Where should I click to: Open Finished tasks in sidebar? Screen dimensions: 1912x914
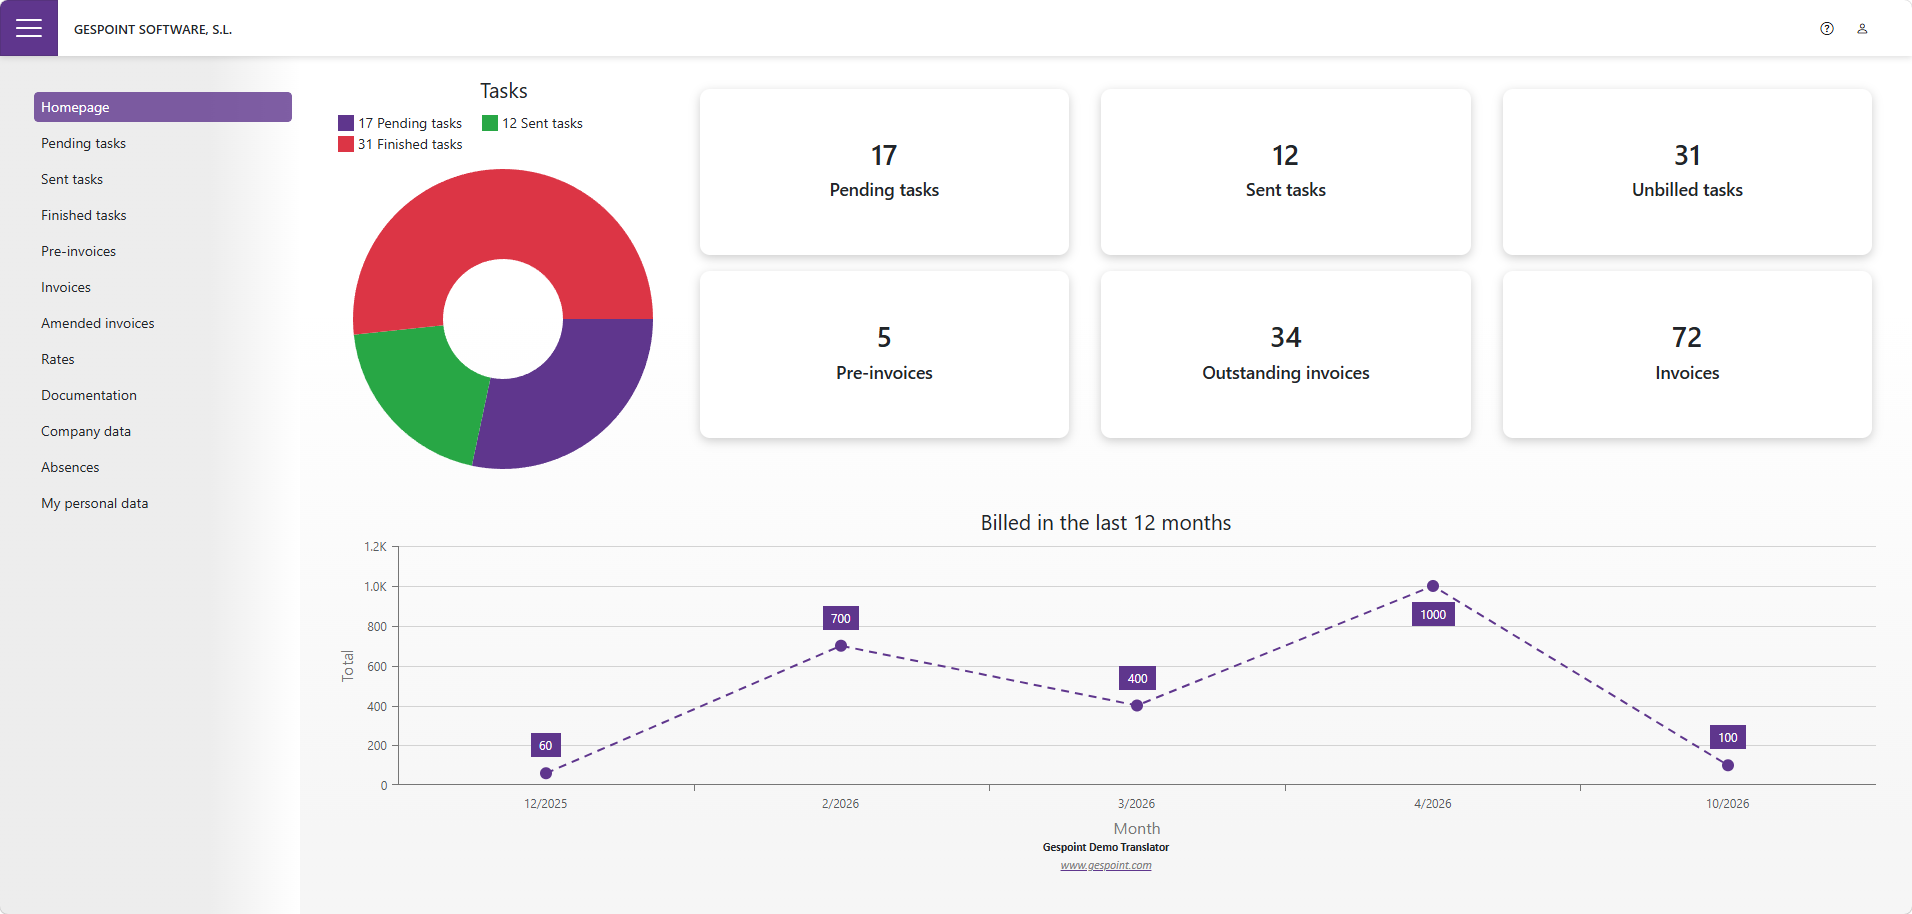(163, 215)
